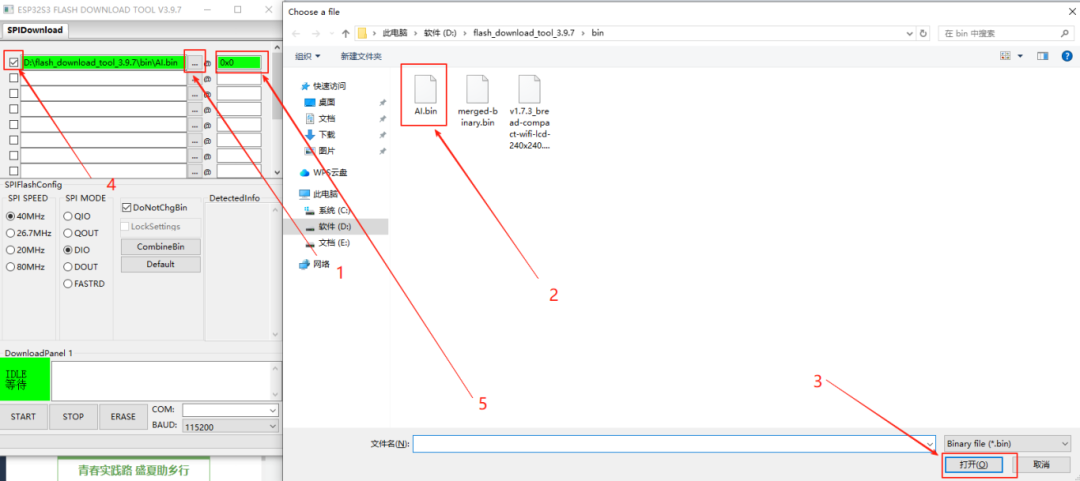Select 40MHz SPI speed
Screen dimensions: 1080x481
(10, 216)
